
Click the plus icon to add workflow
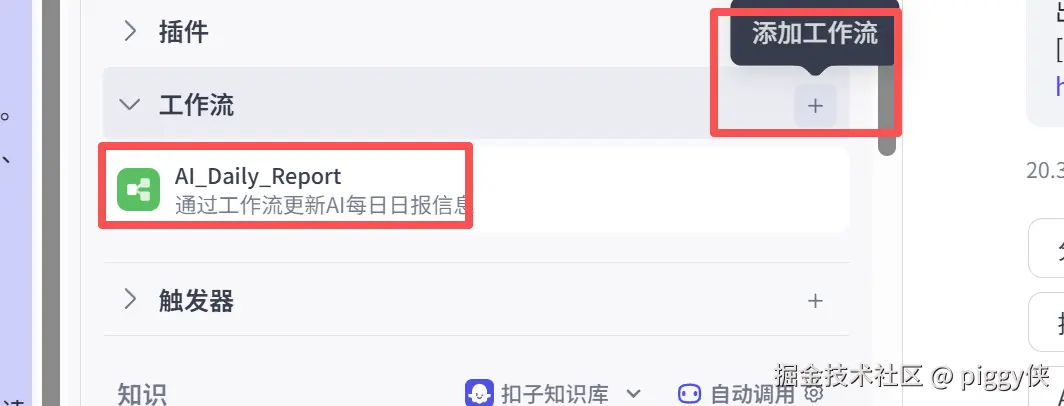815,106
